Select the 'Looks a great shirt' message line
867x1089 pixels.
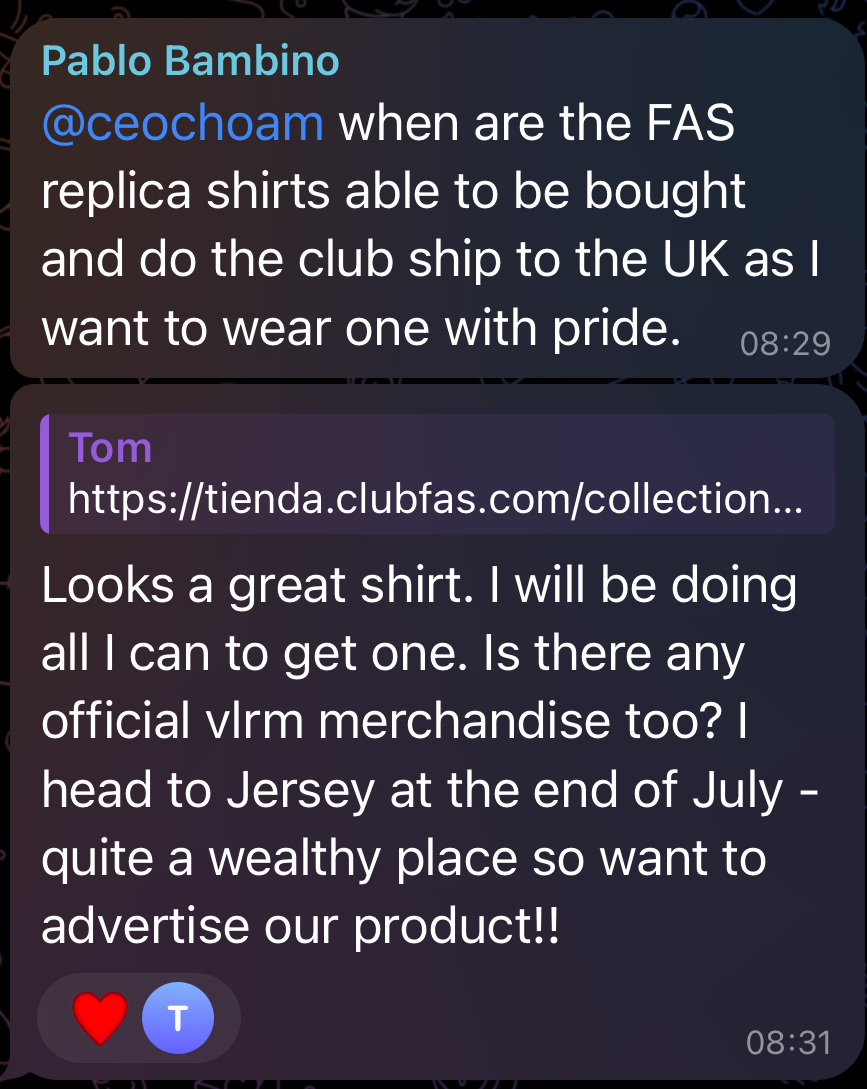419,585
